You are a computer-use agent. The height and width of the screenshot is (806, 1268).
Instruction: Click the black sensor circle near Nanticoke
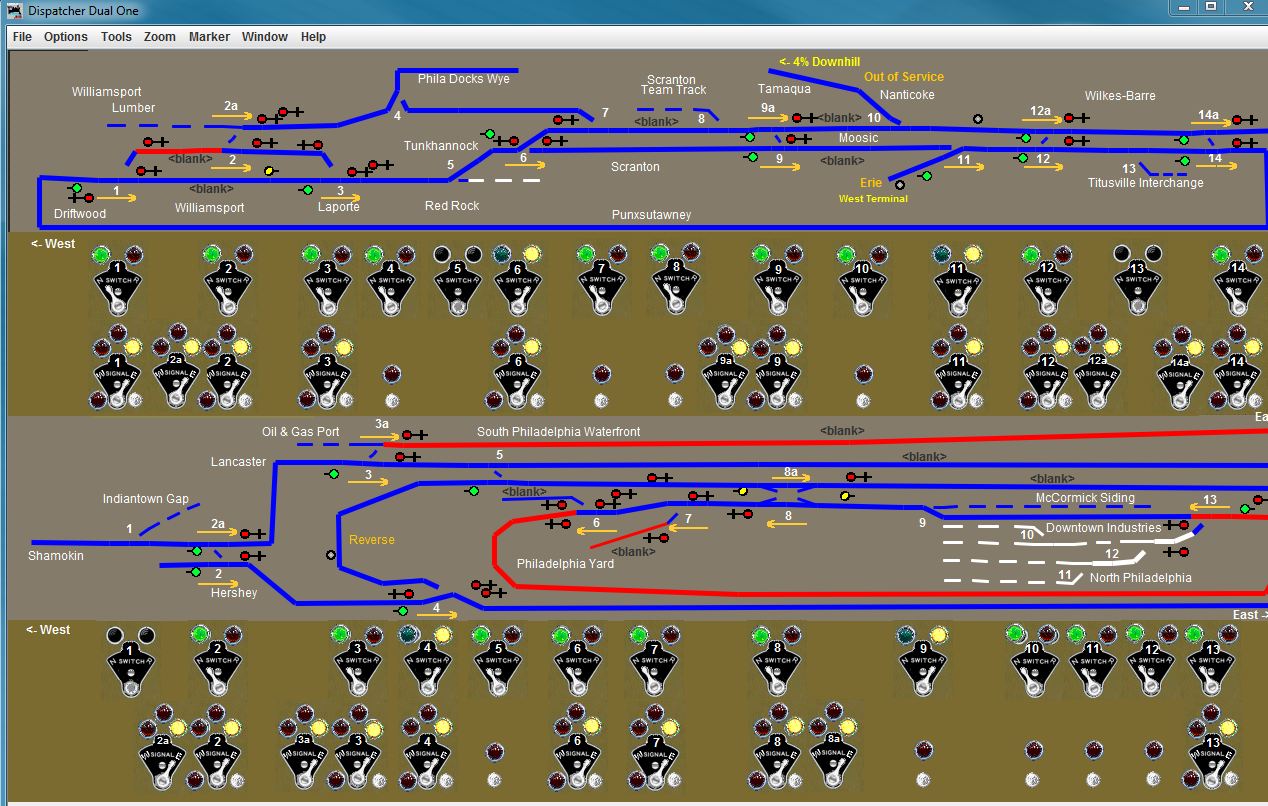[978, 119]
